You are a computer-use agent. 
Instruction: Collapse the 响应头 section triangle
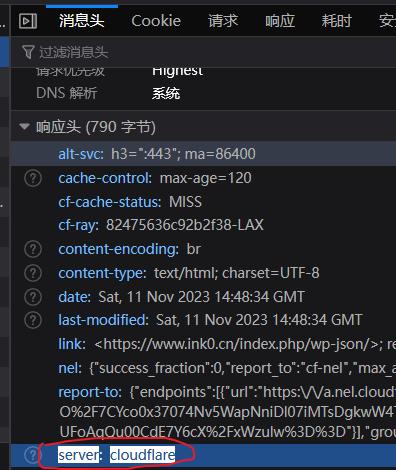coord(24,127)
